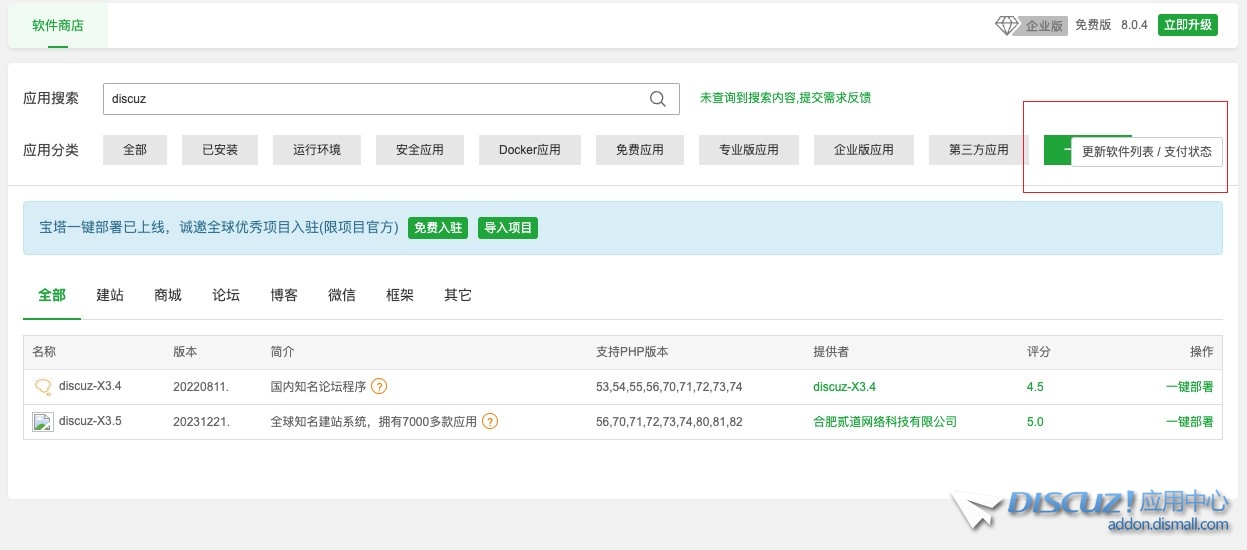Click version number 8.0.4
Image resolution: width=1247 pixels, height=550 pixels.
click(x=1134, y=25)
